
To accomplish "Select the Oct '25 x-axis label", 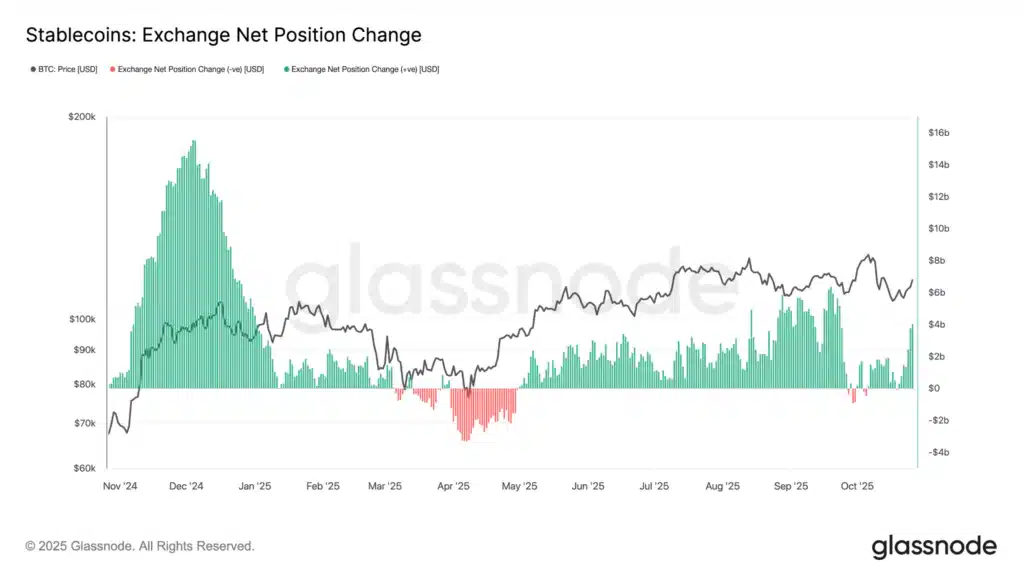I will pos(857,486).
